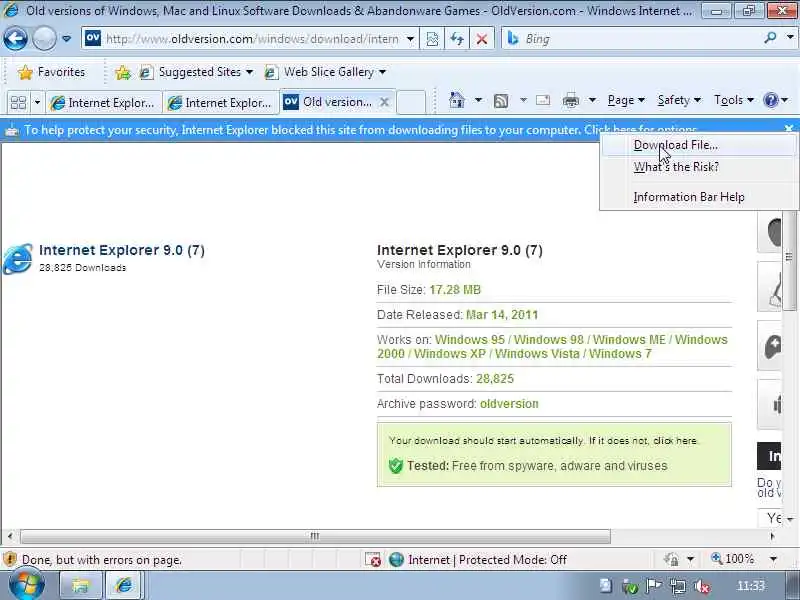Close the information bar with its X
The height and width of the screenshot is (600, 800).
(x=789, y=129)
